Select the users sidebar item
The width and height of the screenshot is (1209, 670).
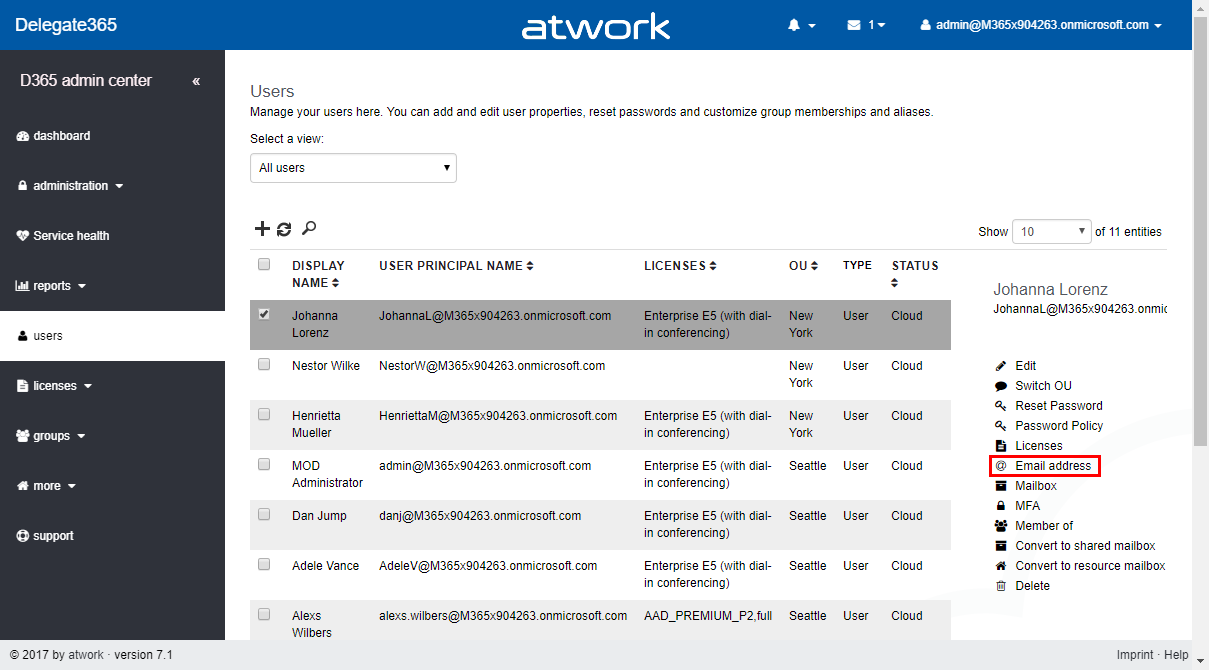pos(112,336)
